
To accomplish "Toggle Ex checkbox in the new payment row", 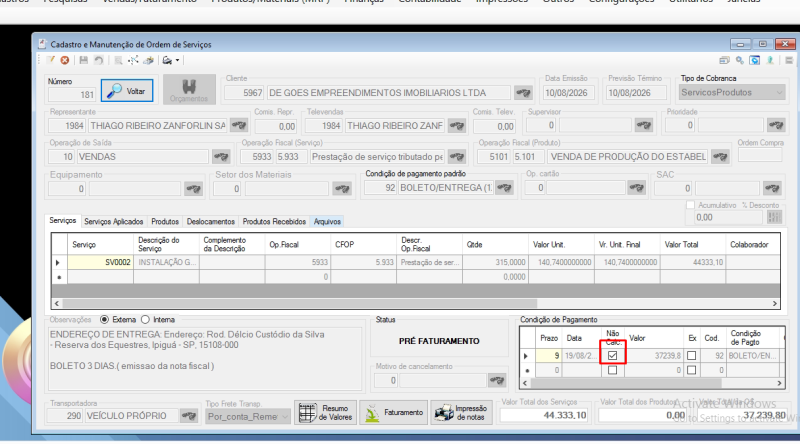I will (x=691, y=370).
